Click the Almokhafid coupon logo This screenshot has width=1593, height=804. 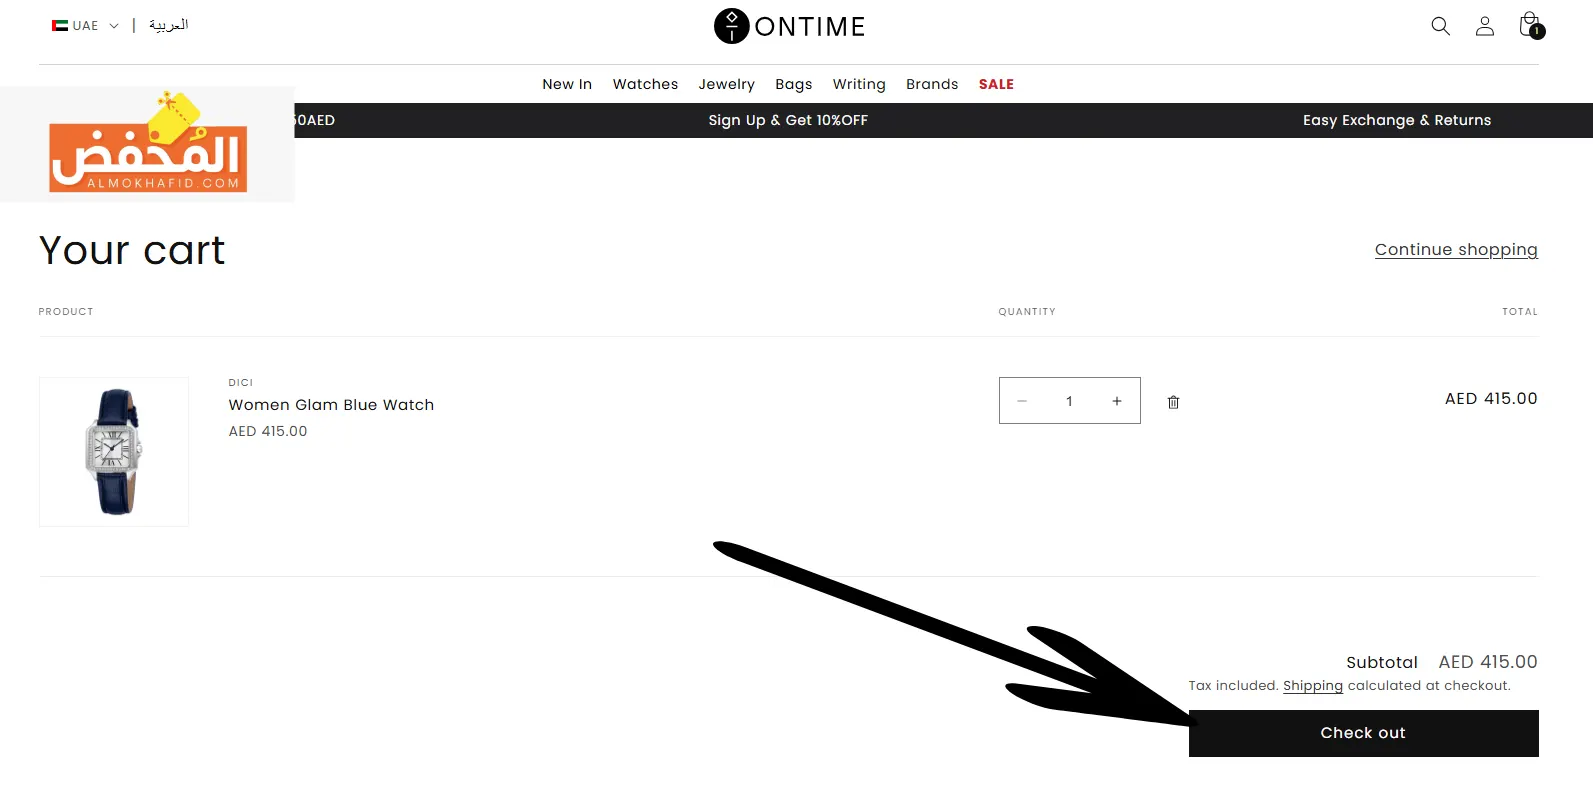click(x=148, y=145)
